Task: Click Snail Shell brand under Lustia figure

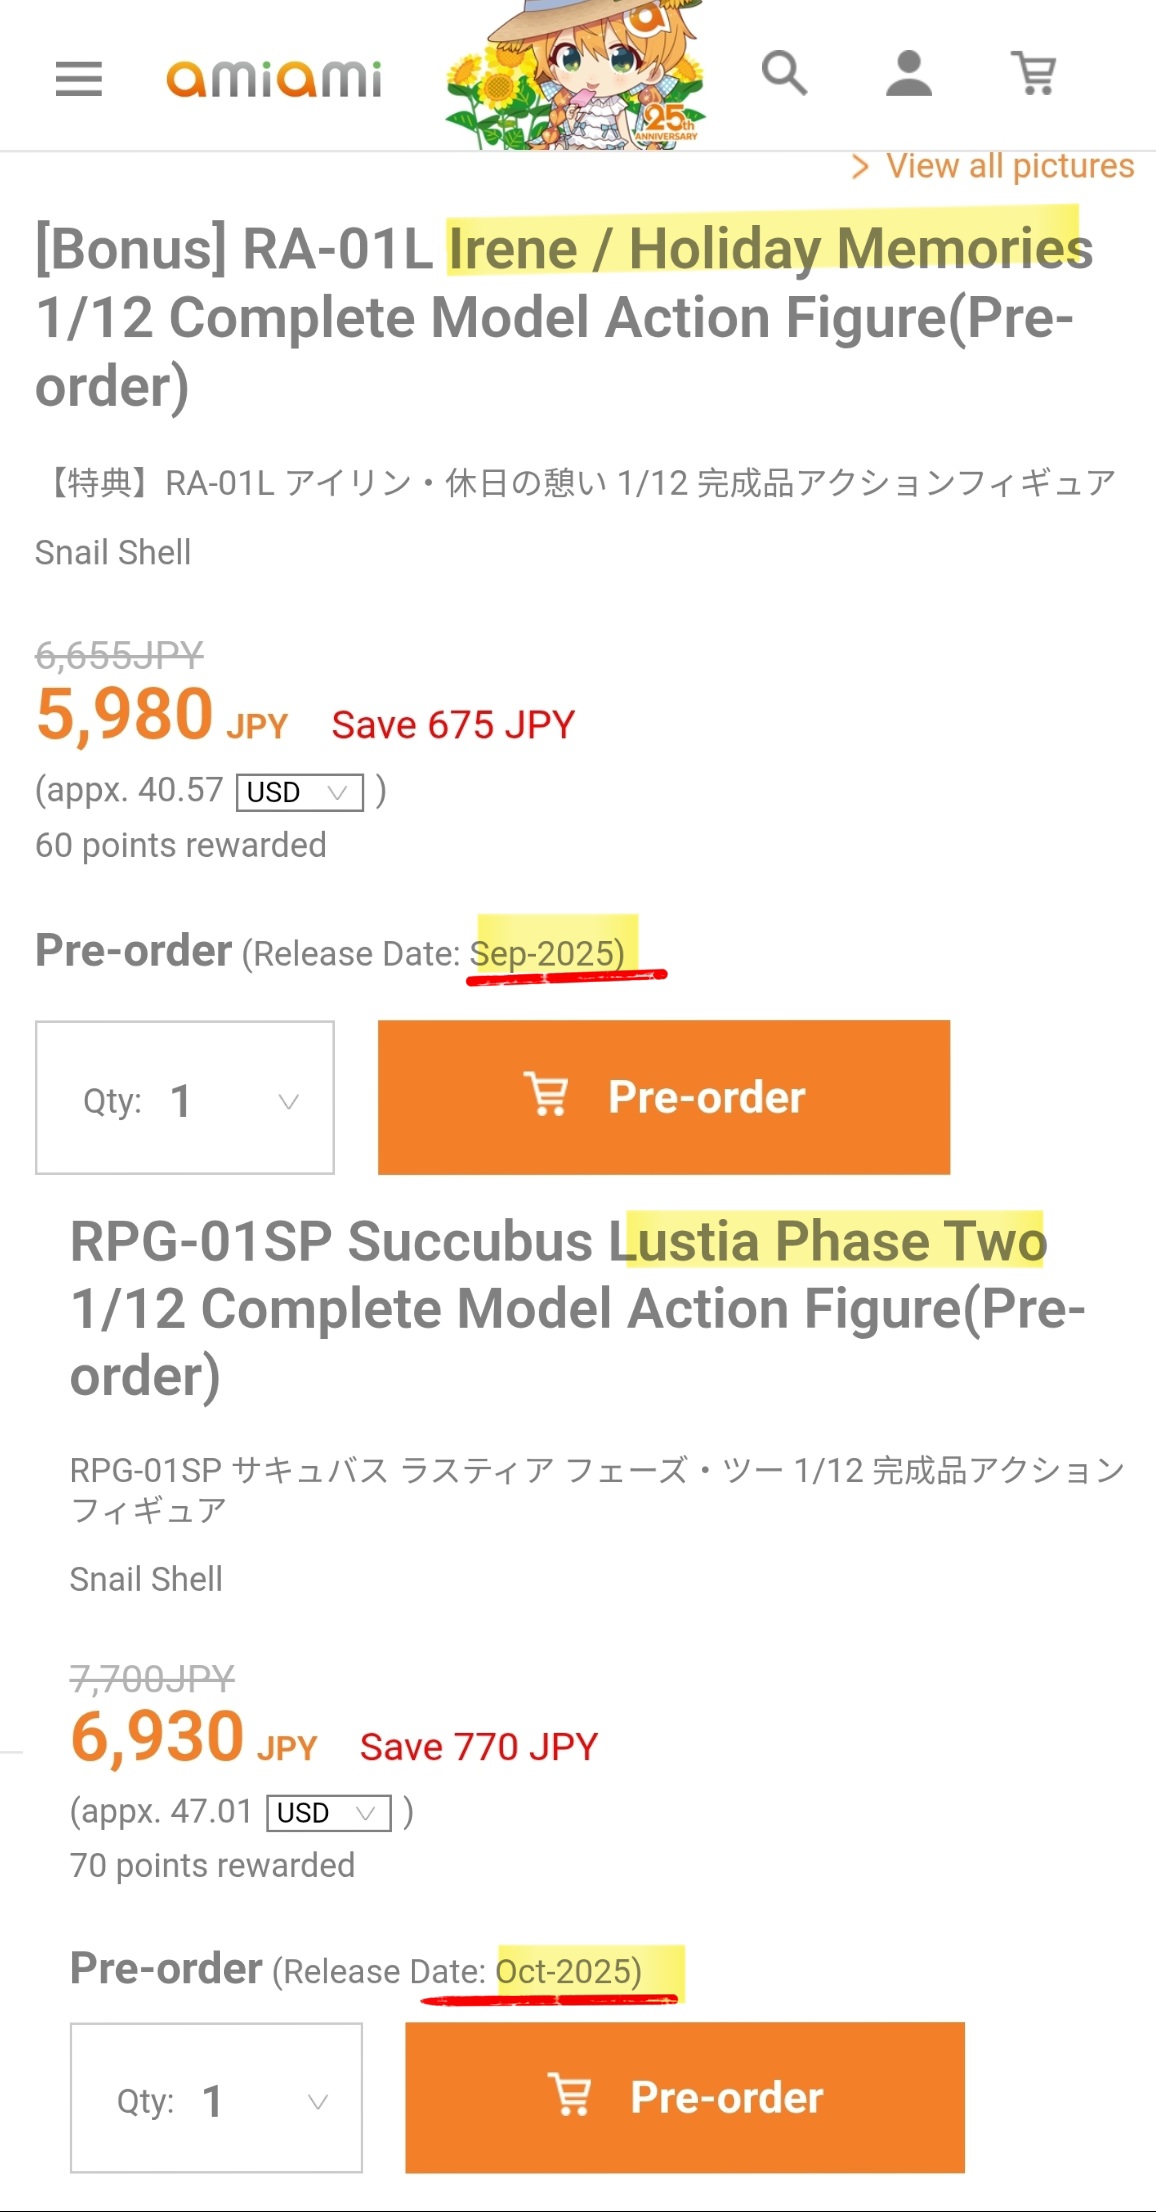Action: click(x=146, y=1579)
